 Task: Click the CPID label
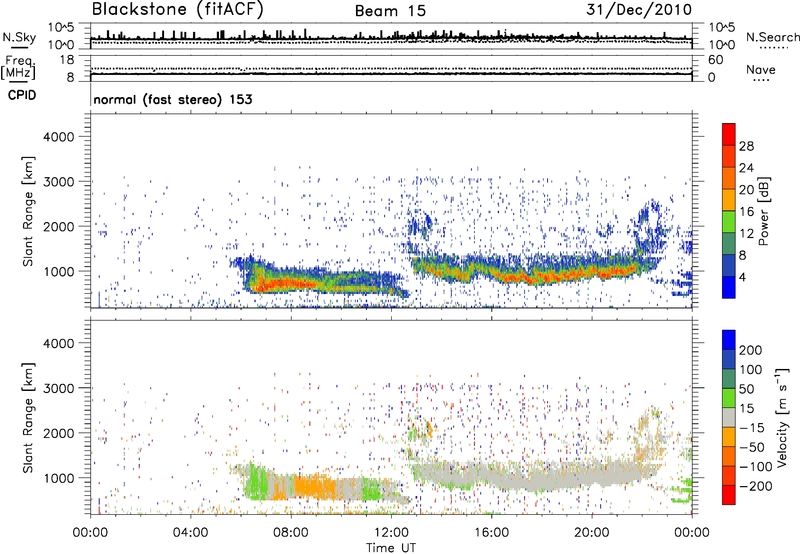click(x=22, y=95)
